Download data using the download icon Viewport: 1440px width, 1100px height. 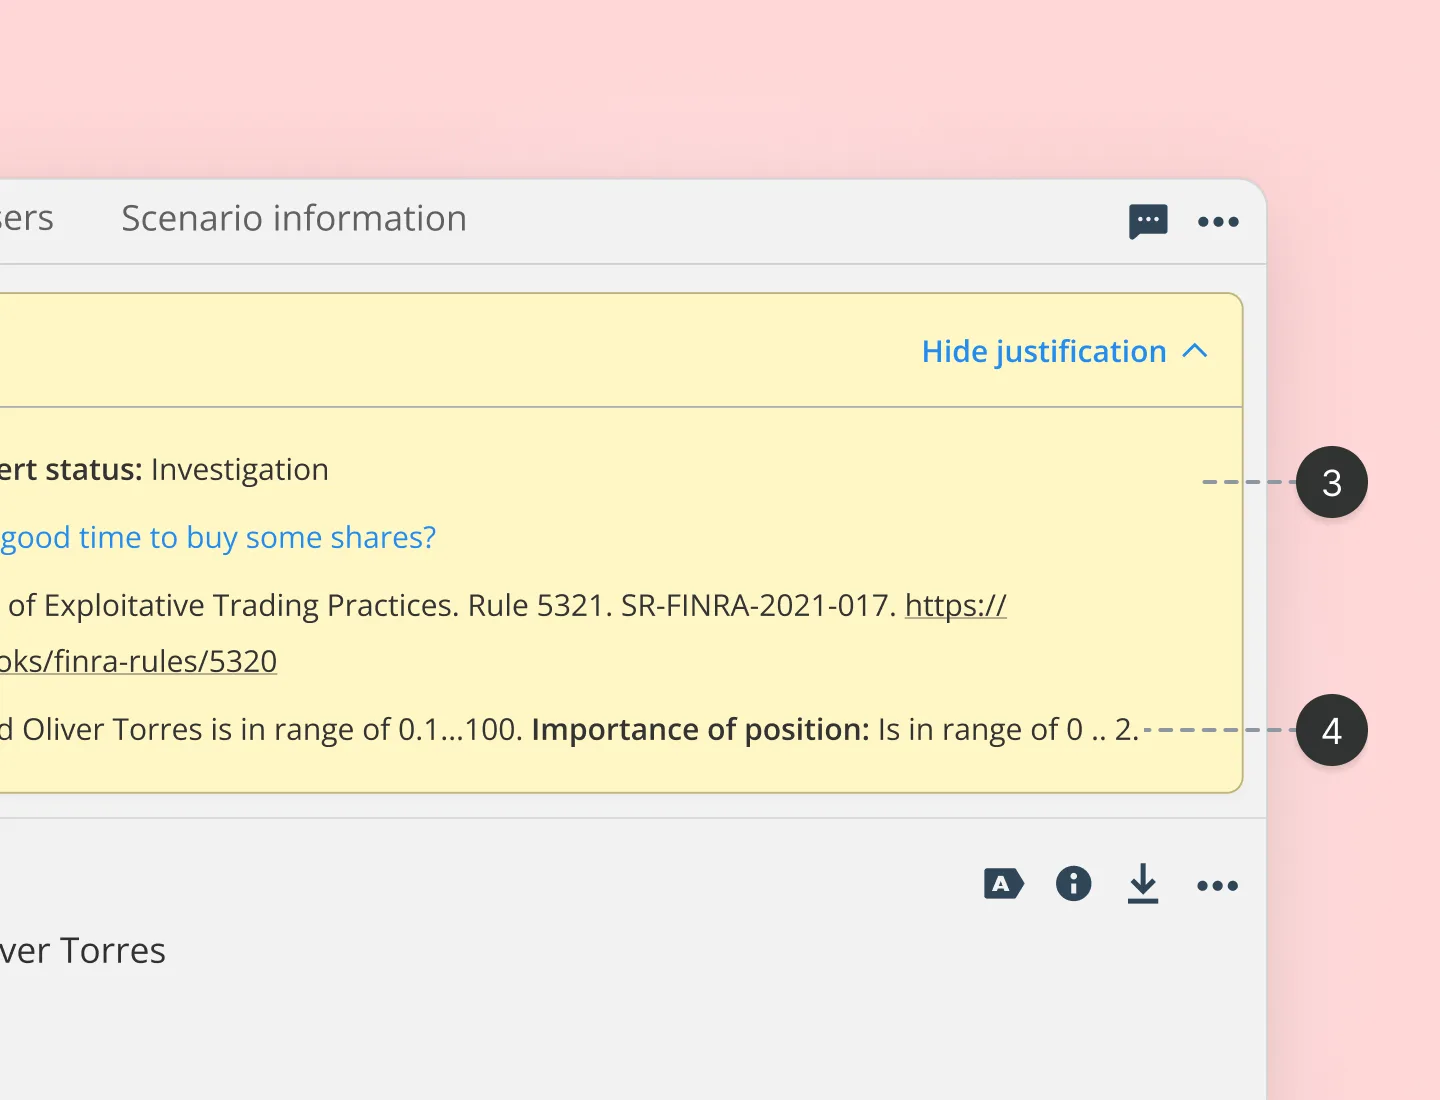point(1144,884)
